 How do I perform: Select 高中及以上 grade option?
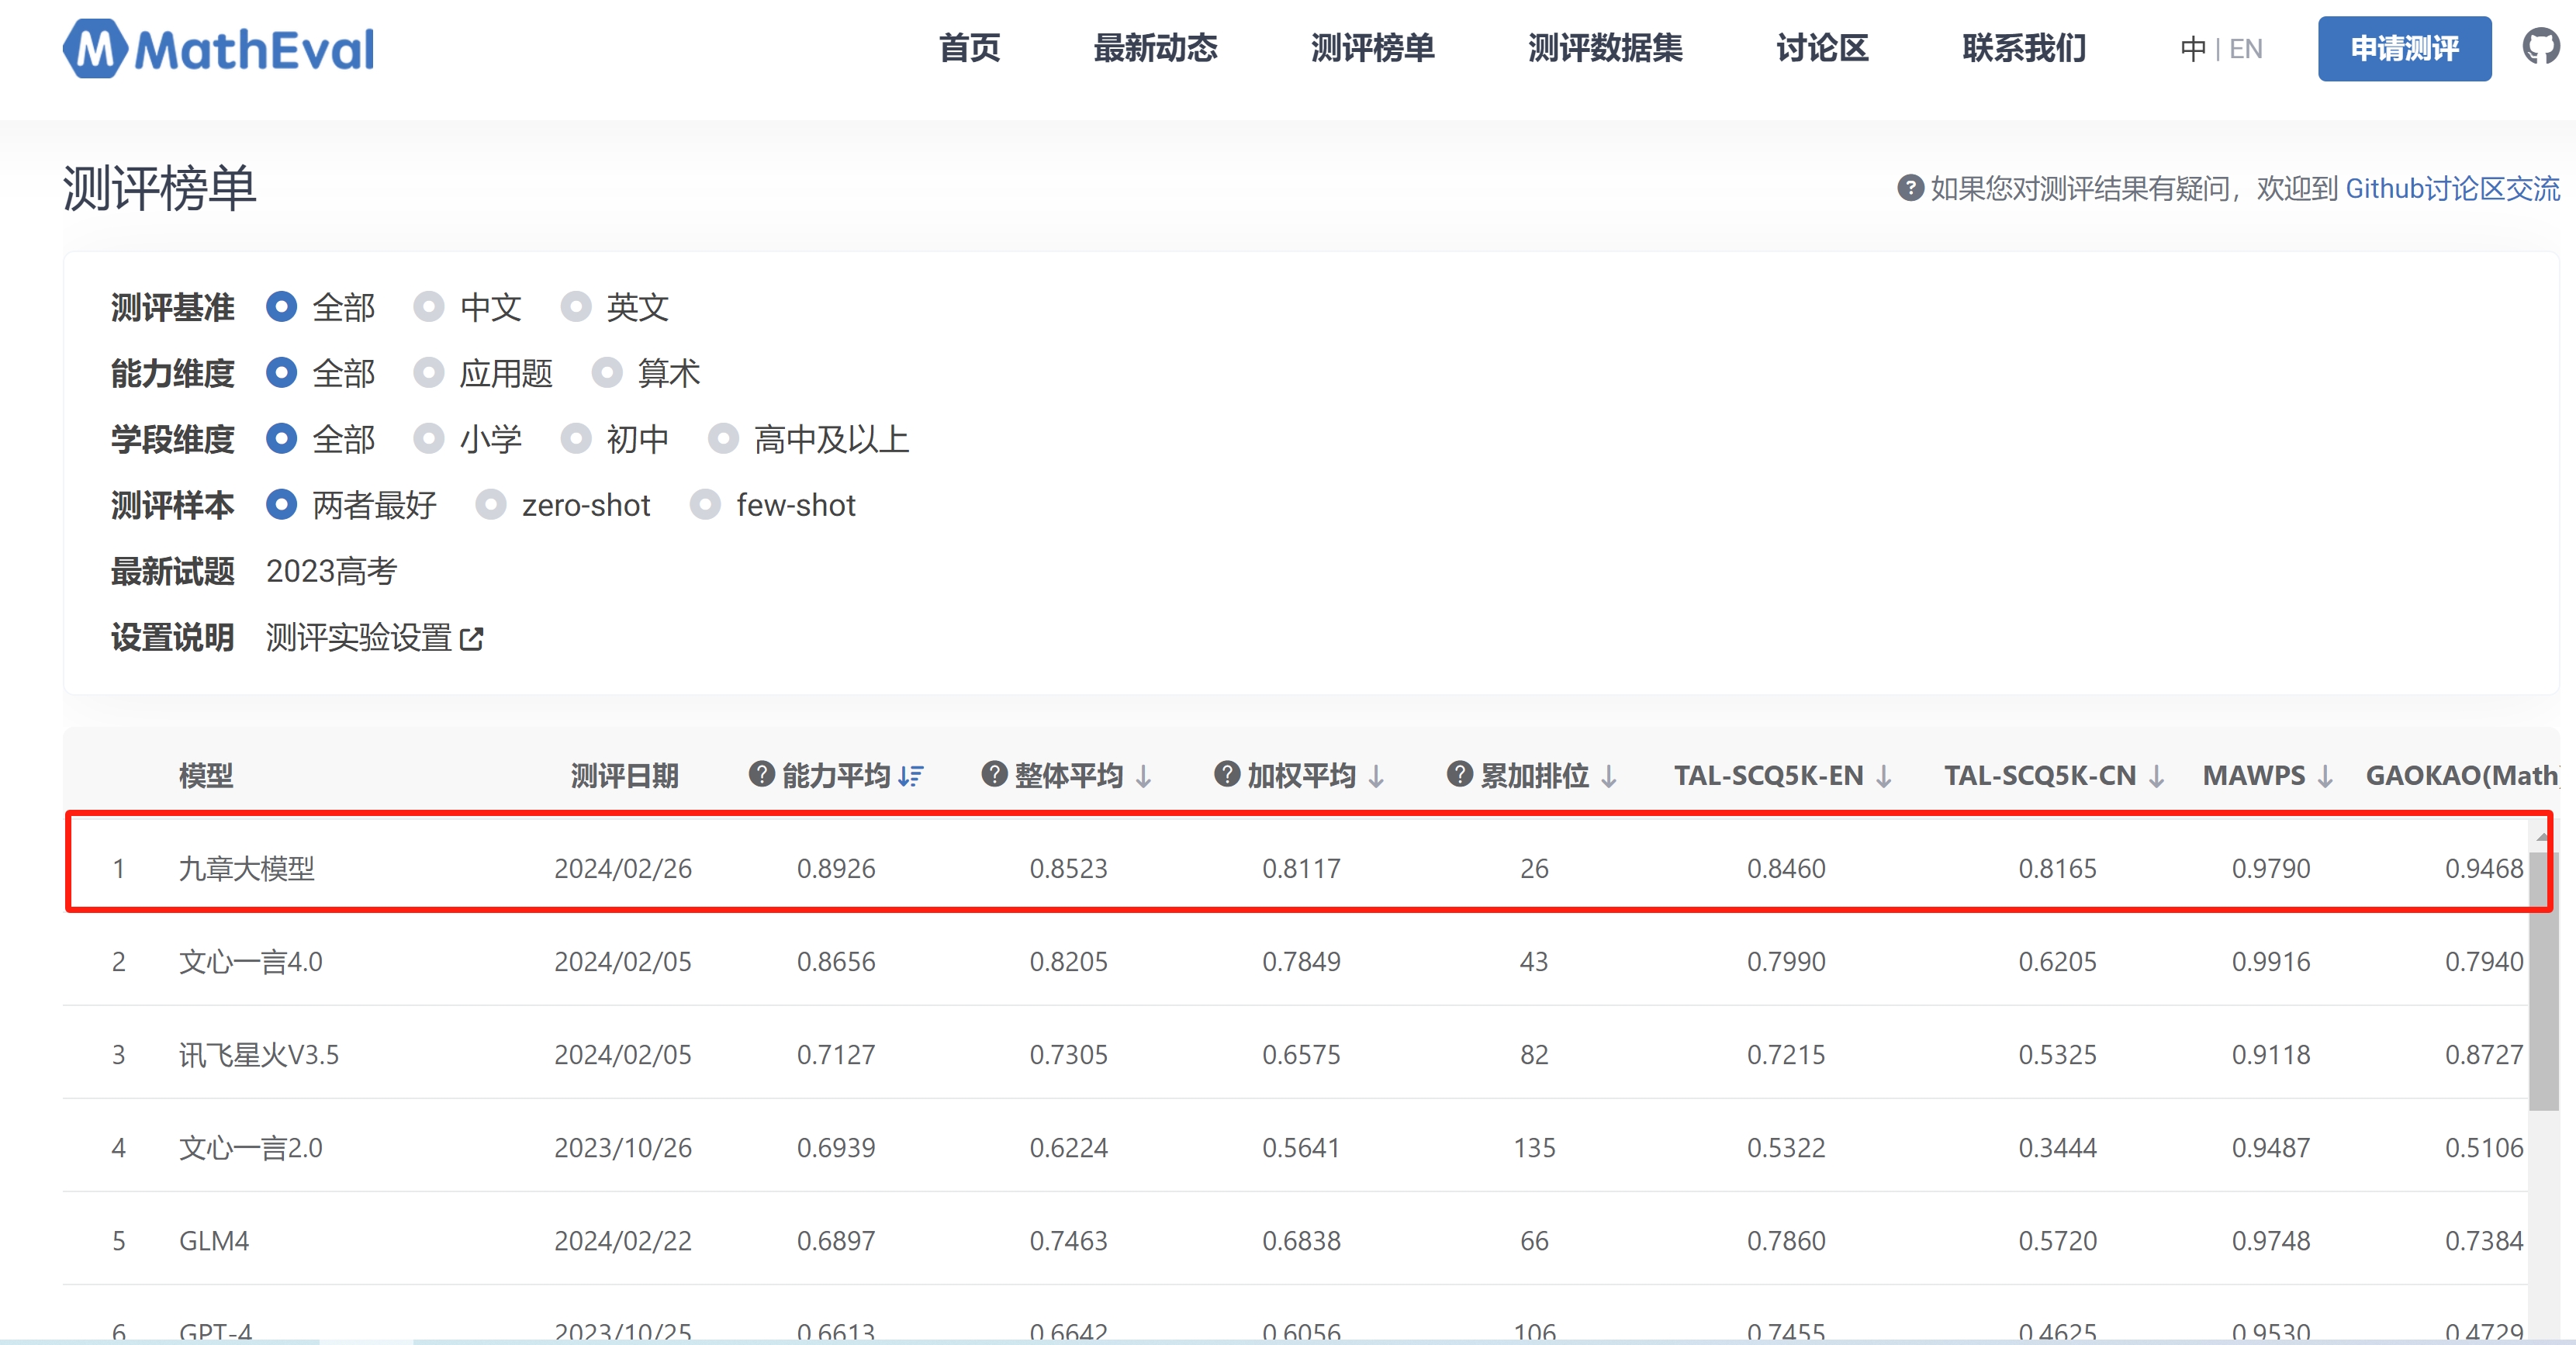(x=723, y=439)
